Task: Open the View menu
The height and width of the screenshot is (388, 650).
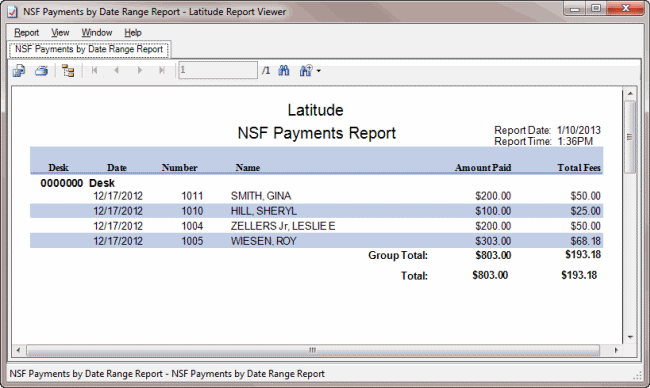Action: [x=60, y=32]
